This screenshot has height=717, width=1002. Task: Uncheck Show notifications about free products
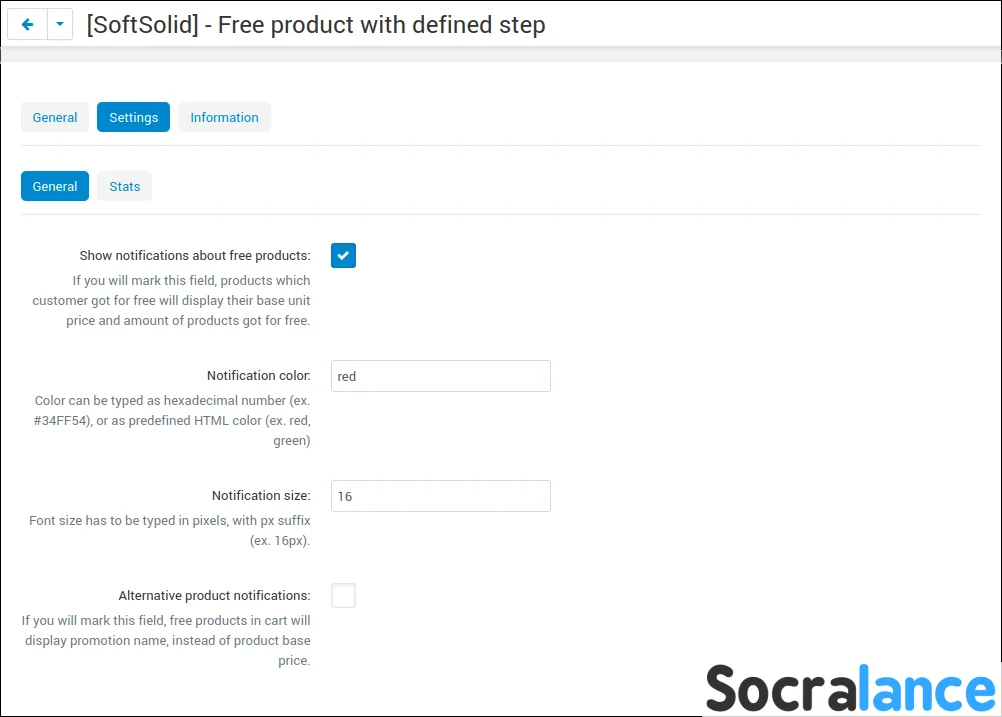(x=343, y=256)
